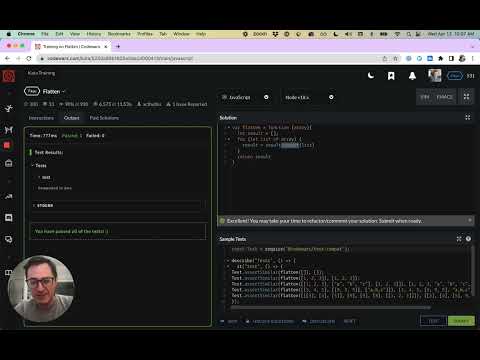Expand the Solution editor panel

point(468,117)
